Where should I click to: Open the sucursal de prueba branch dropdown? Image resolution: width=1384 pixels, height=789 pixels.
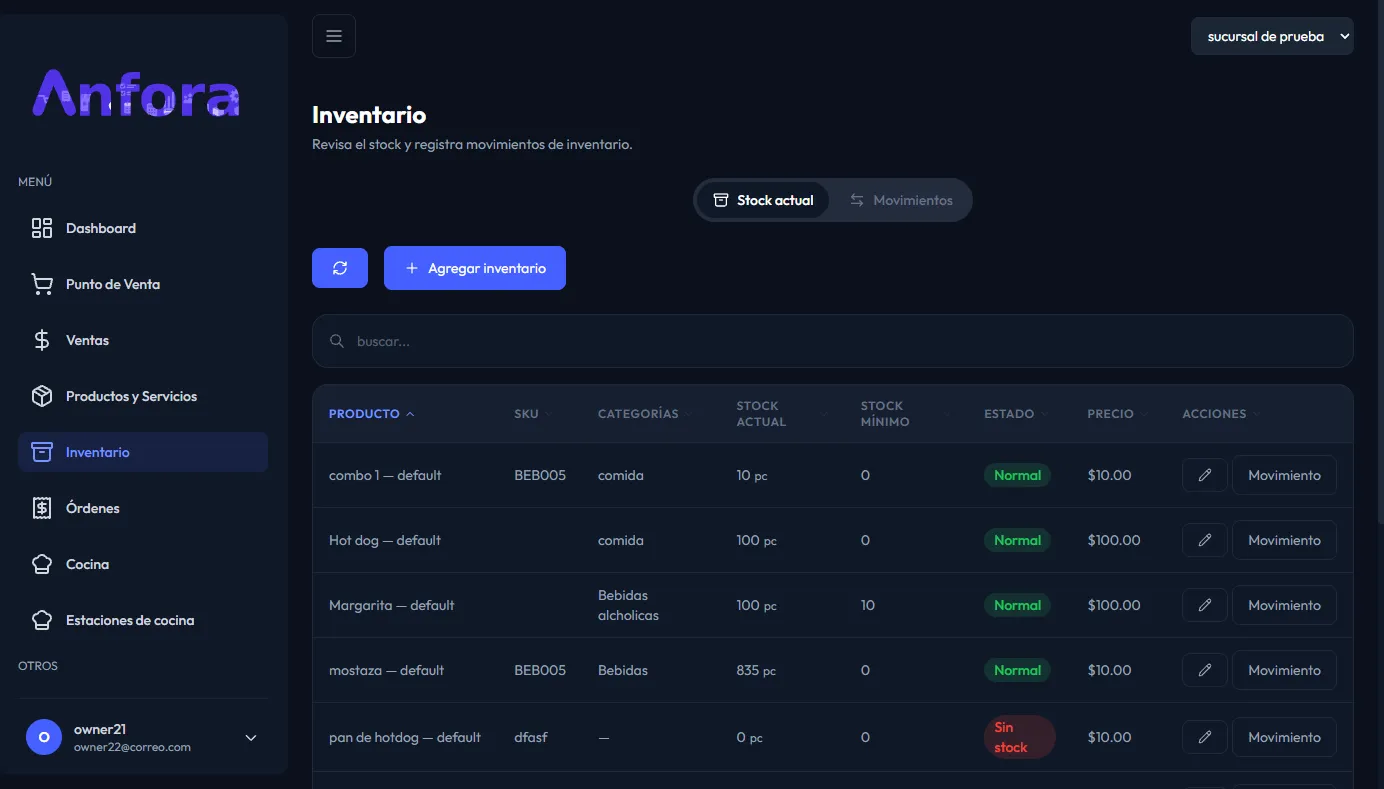click(x=1272, y=36)
